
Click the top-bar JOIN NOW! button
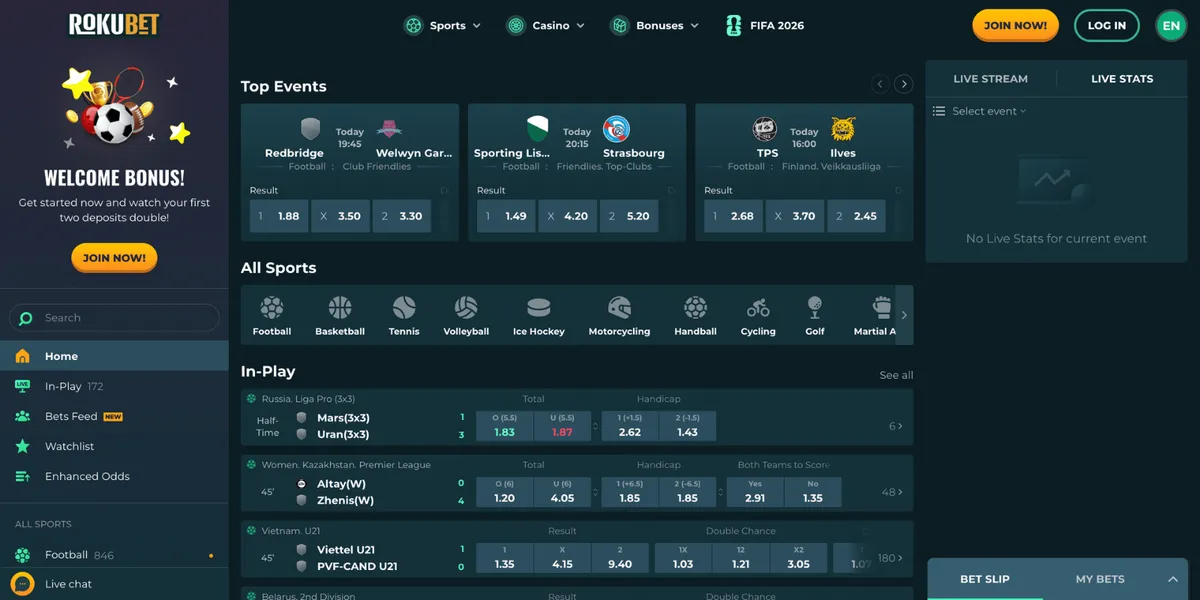[x=1015, y=25]
